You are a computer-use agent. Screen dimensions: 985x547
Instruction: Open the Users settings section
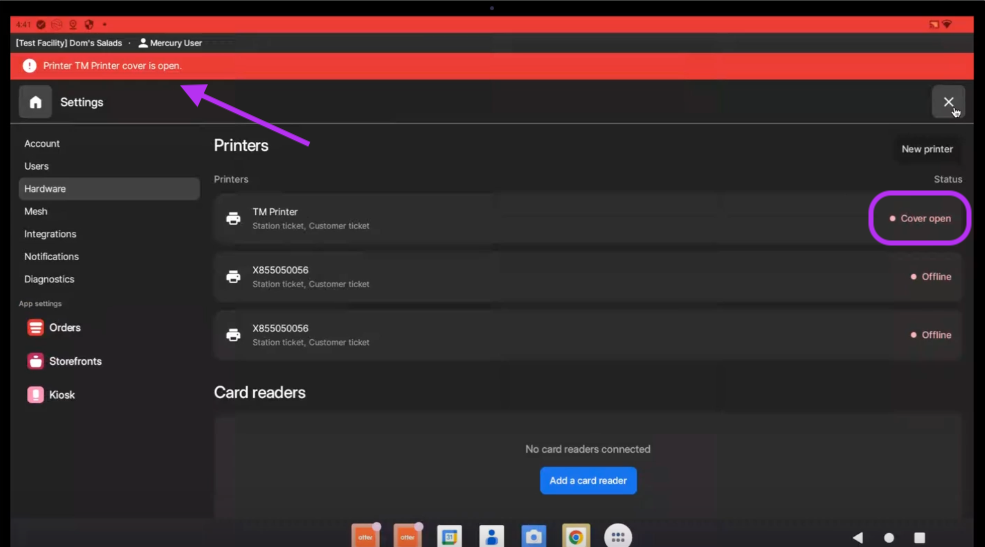37,166
